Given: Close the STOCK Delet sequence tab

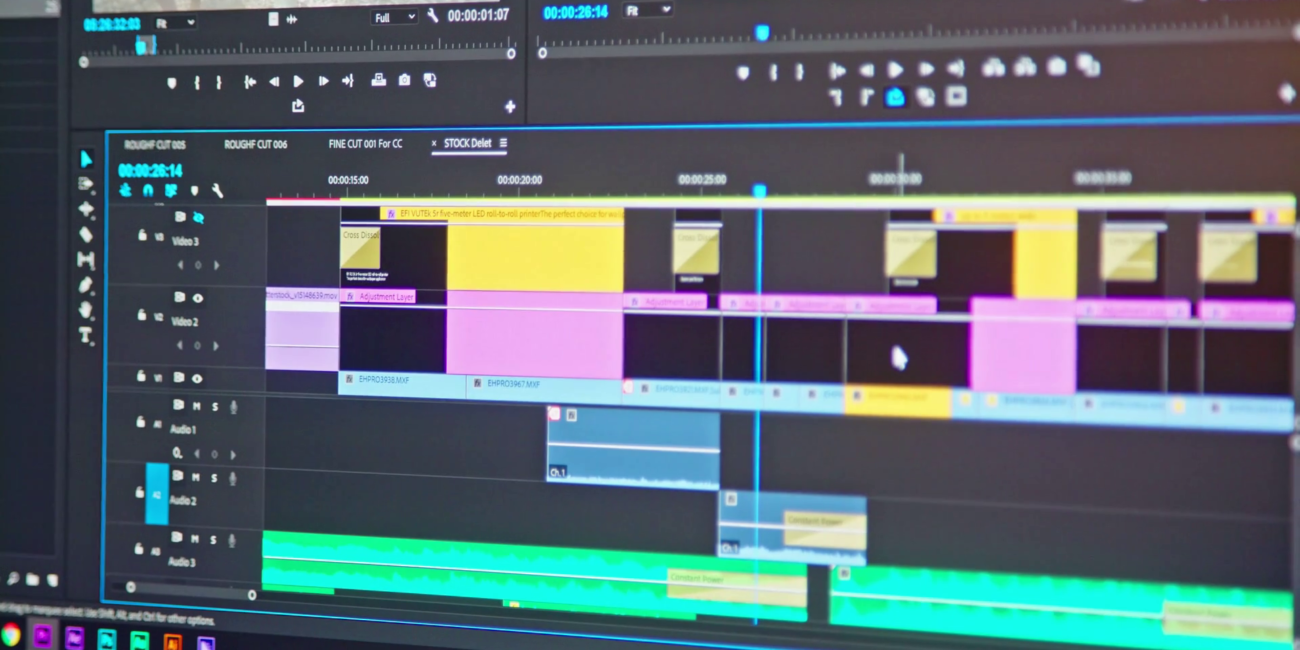Looking at the screenshot, I should [434, 144].
